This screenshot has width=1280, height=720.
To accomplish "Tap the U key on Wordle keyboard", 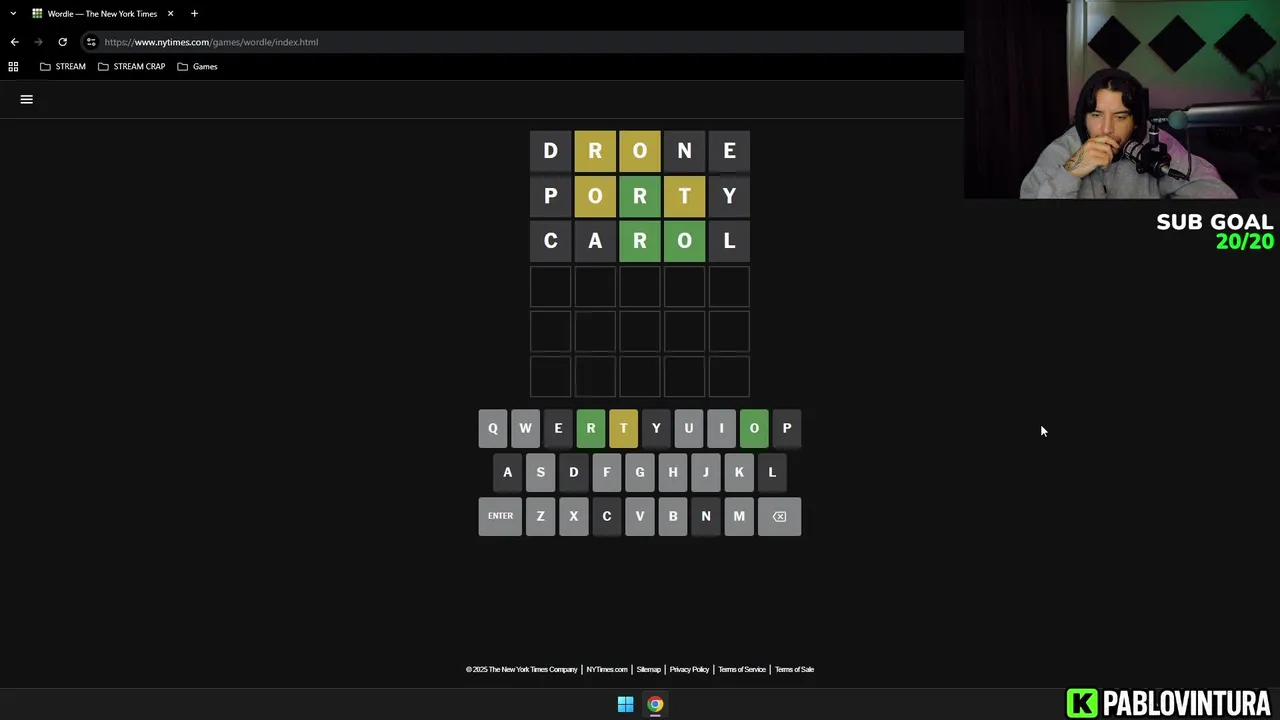I will click(688, 428).
